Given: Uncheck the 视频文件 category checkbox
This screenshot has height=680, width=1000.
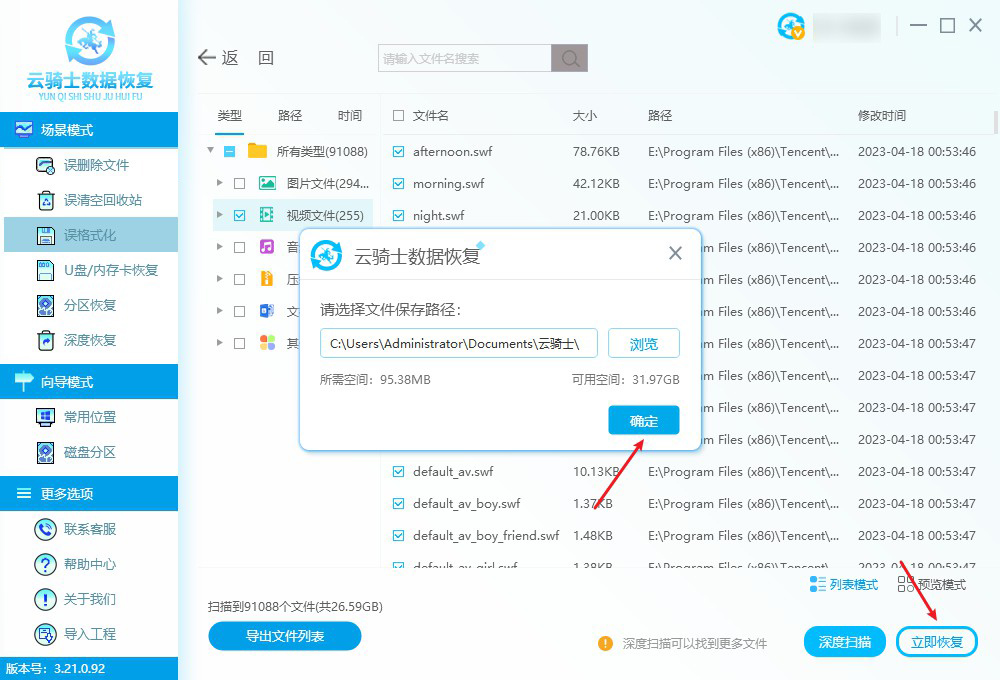Looking at the screenshot, I should click(x=237, y=215).
